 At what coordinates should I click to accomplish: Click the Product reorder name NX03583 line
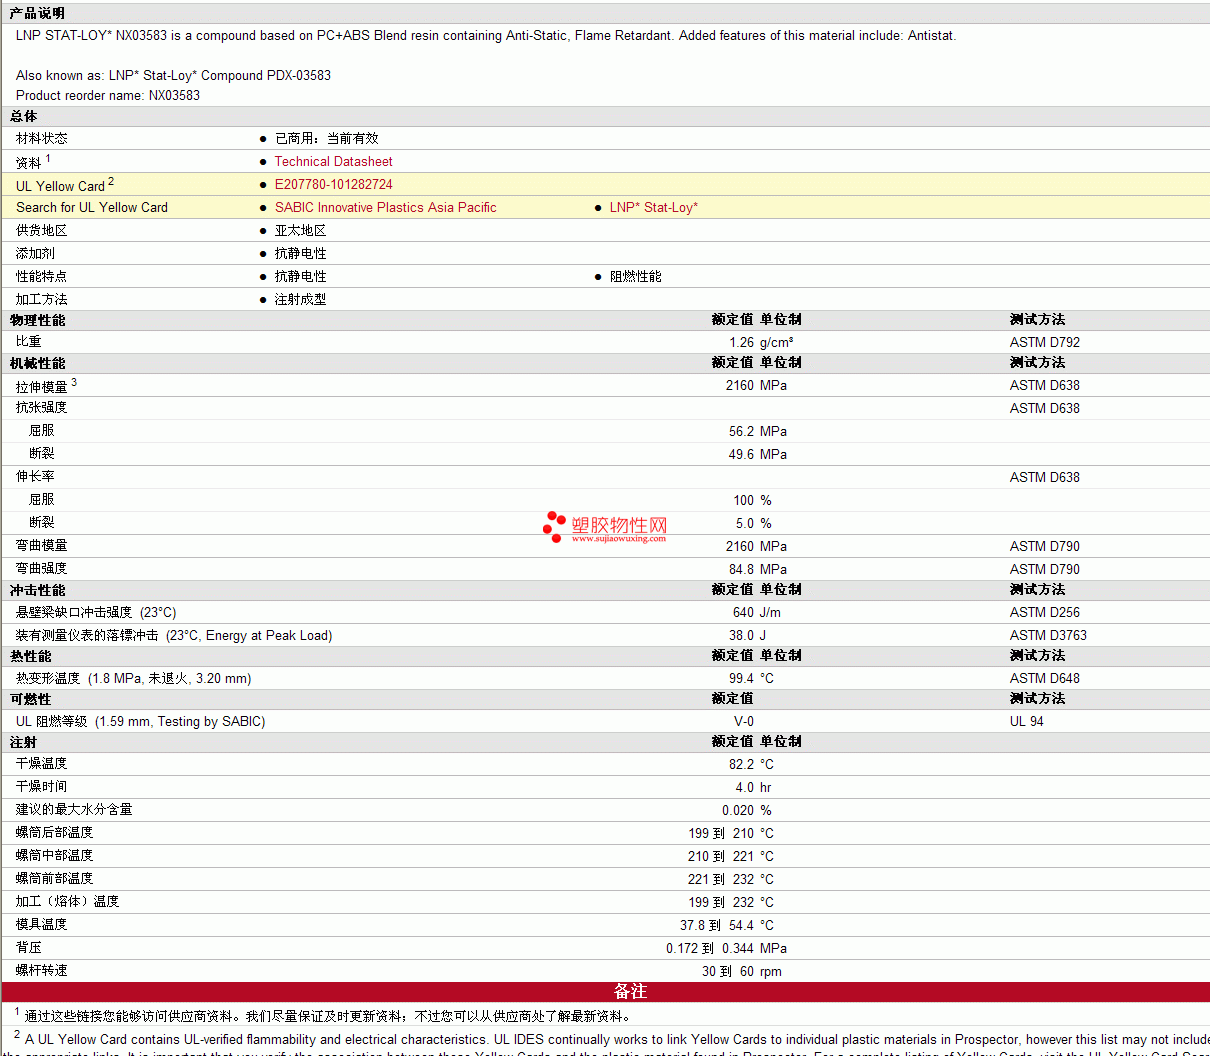click(108, 95)
